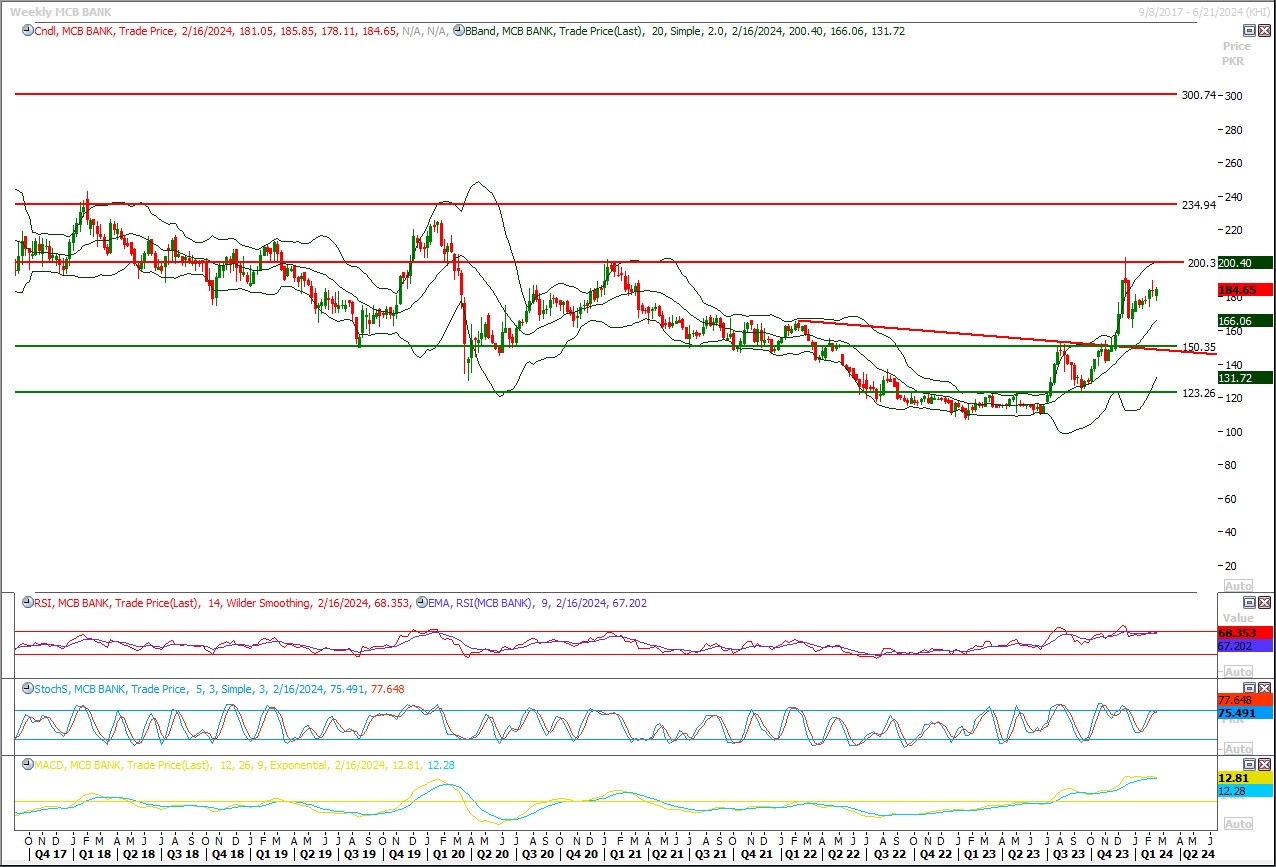Click the 12.81 MACD value tag

[x=1243, y=777]
